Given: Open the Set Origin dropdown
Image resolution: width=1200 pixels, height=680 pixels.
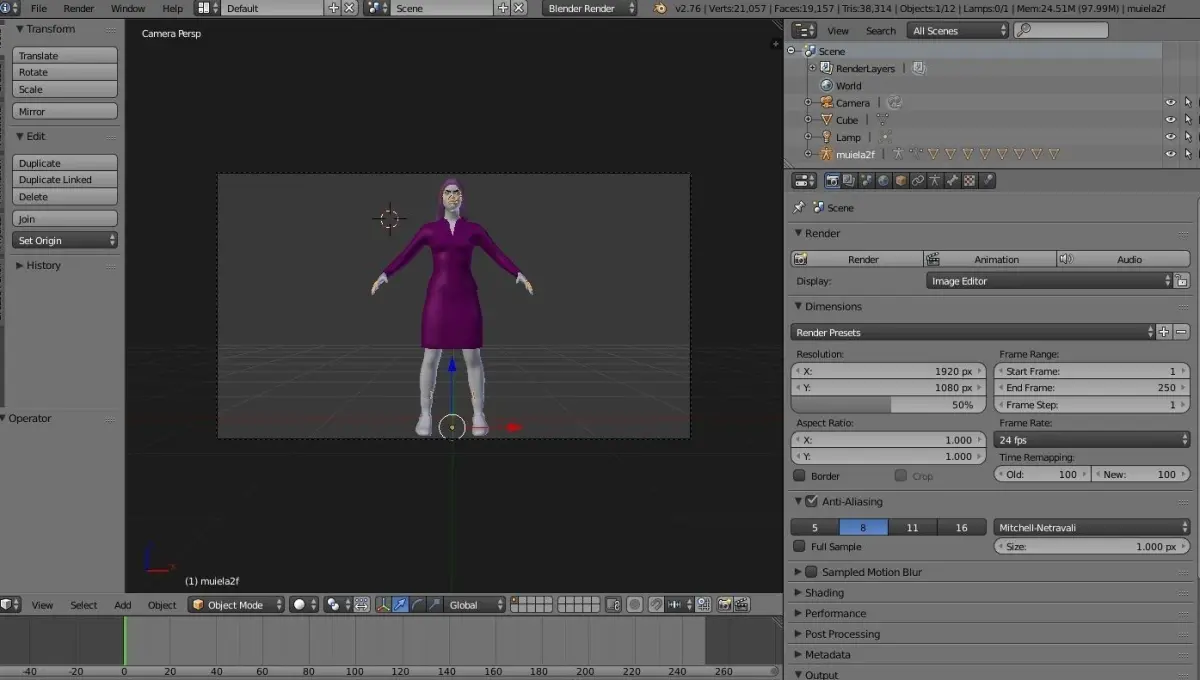Looking at the screenshot, I should [x=65, y=240].
